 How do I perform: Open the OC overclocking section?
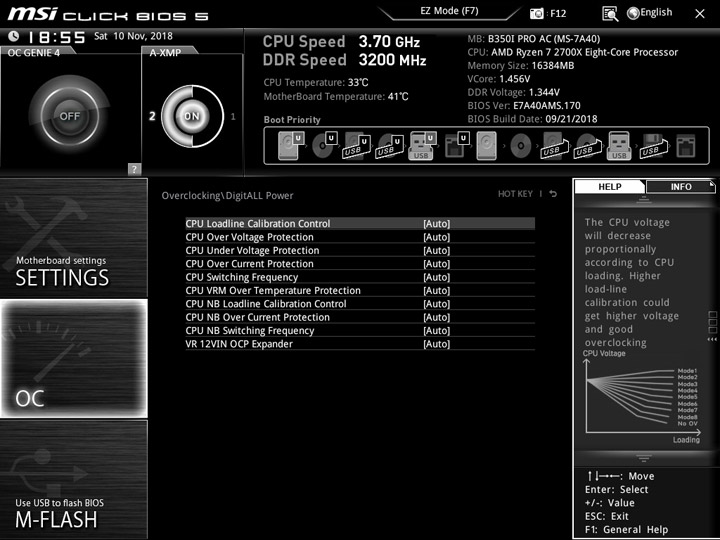tap(73, 359)
